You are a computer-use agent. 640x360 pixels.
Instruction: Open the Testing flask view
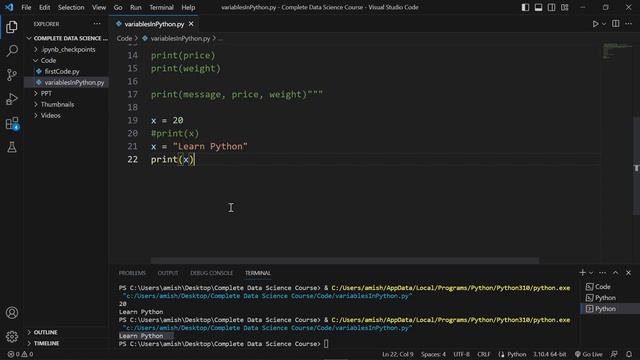coord(12,147)
